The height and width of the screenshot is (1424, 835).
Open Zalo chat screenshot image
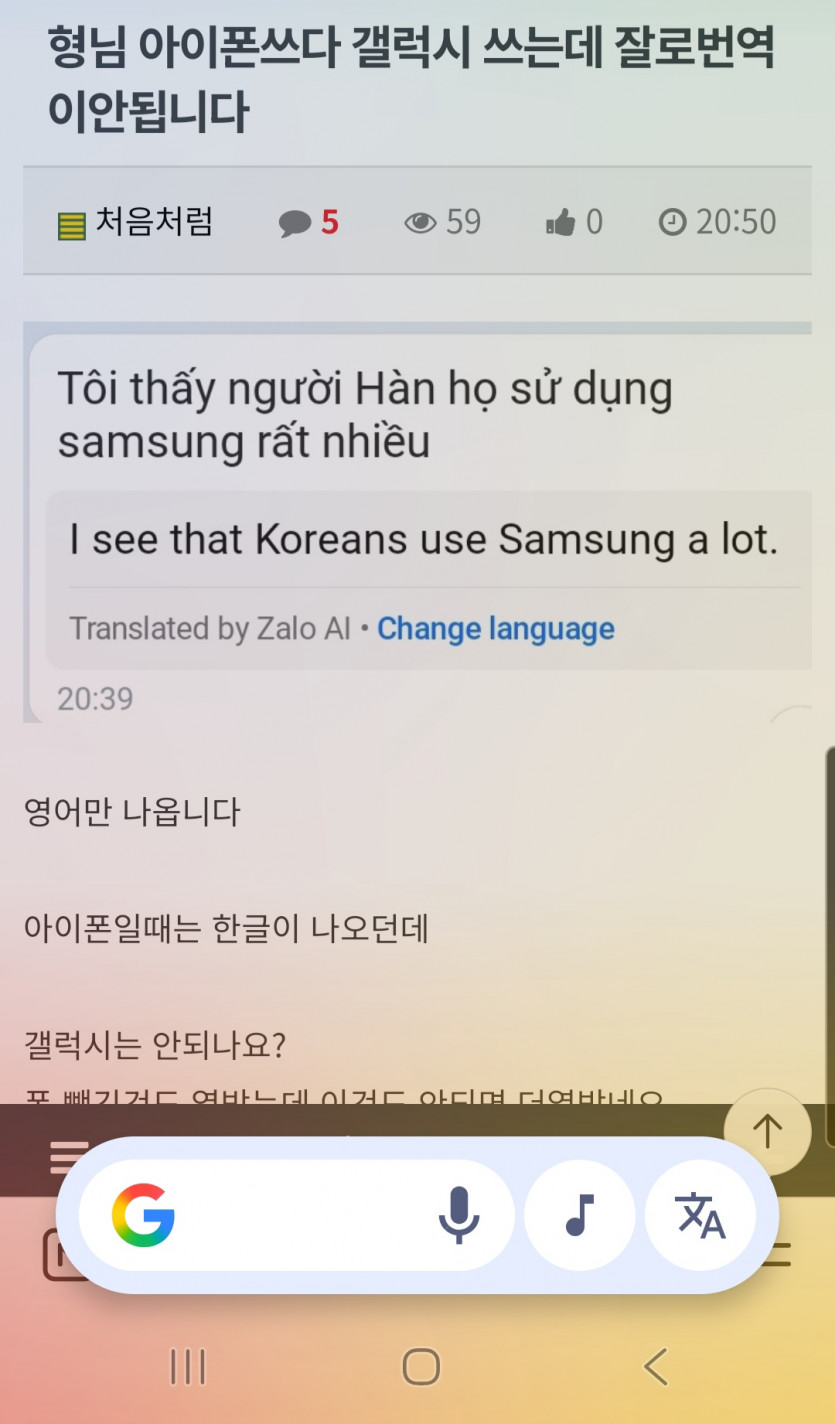(417, 522)
